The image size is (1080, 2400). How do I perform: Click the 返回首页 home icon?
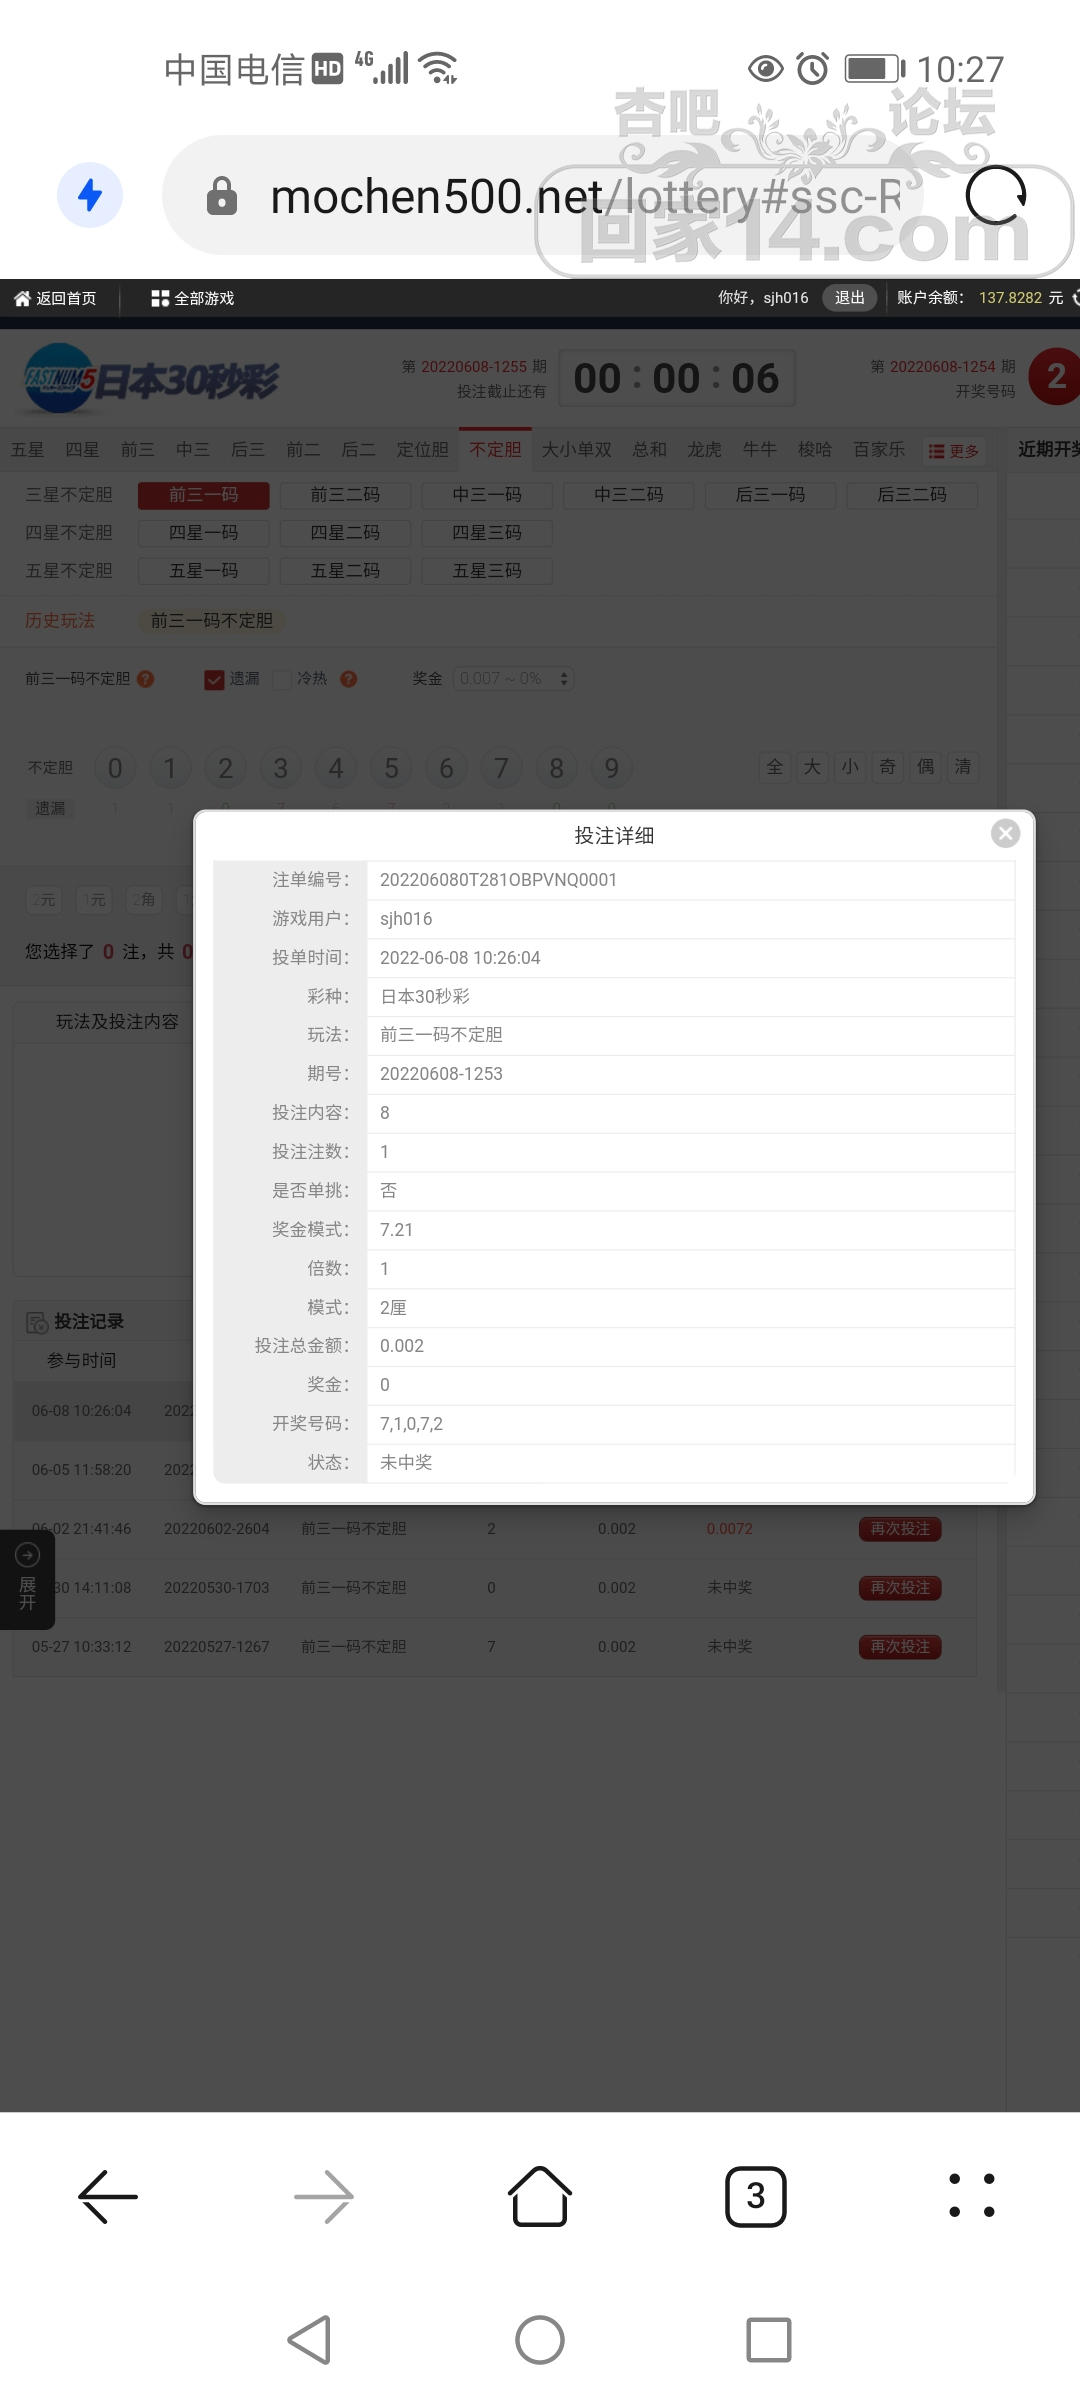coord(23,298)
